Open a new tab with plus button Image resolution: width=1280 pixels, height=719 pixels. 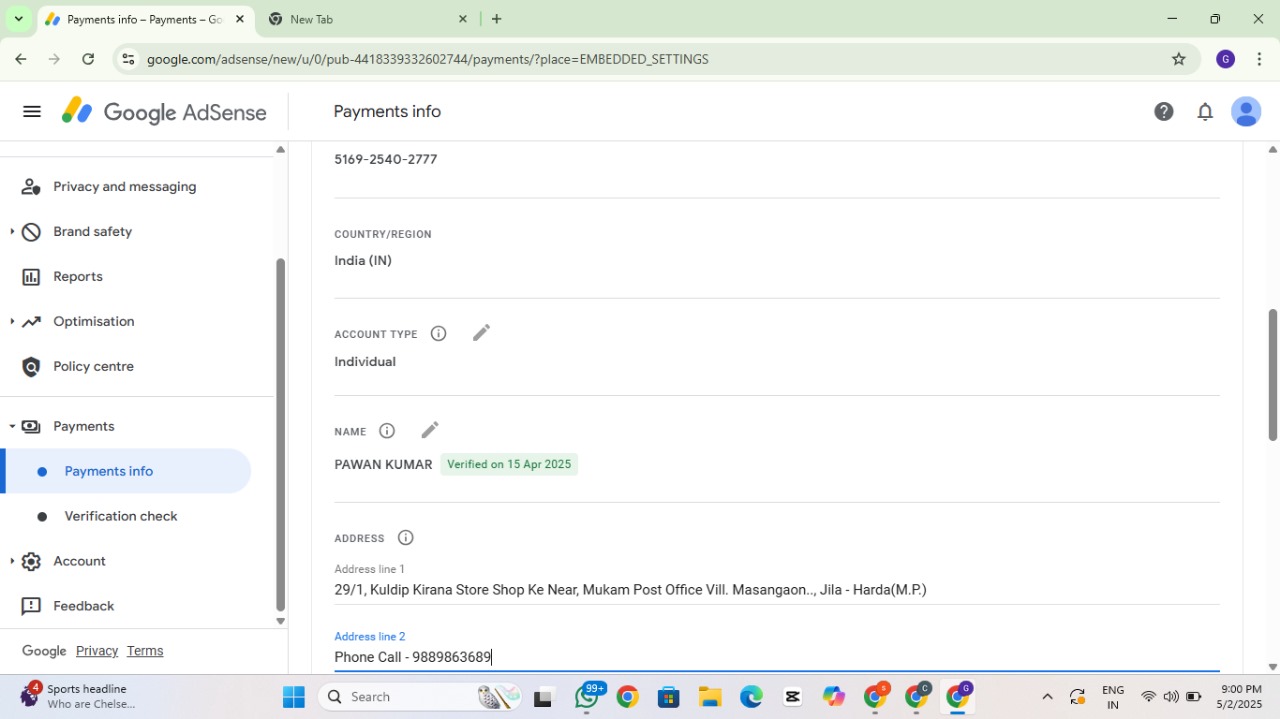tap(496, 19)
